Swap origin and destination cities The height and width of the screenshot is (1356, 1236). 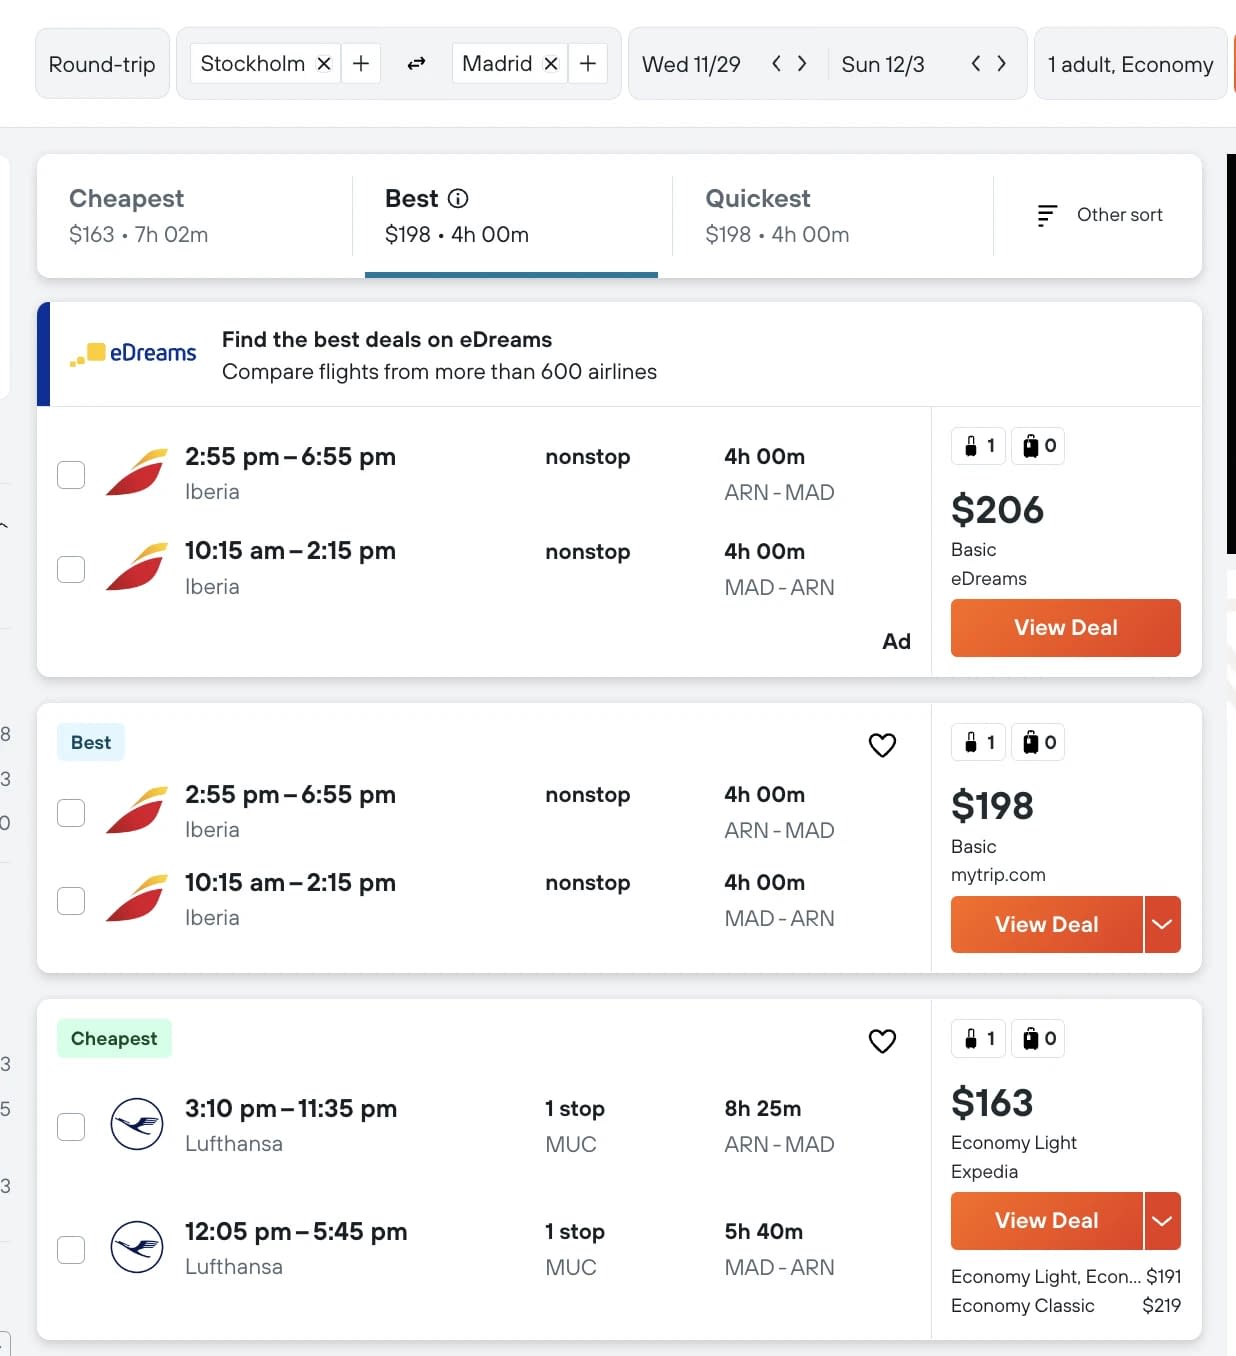coord(416,64)
